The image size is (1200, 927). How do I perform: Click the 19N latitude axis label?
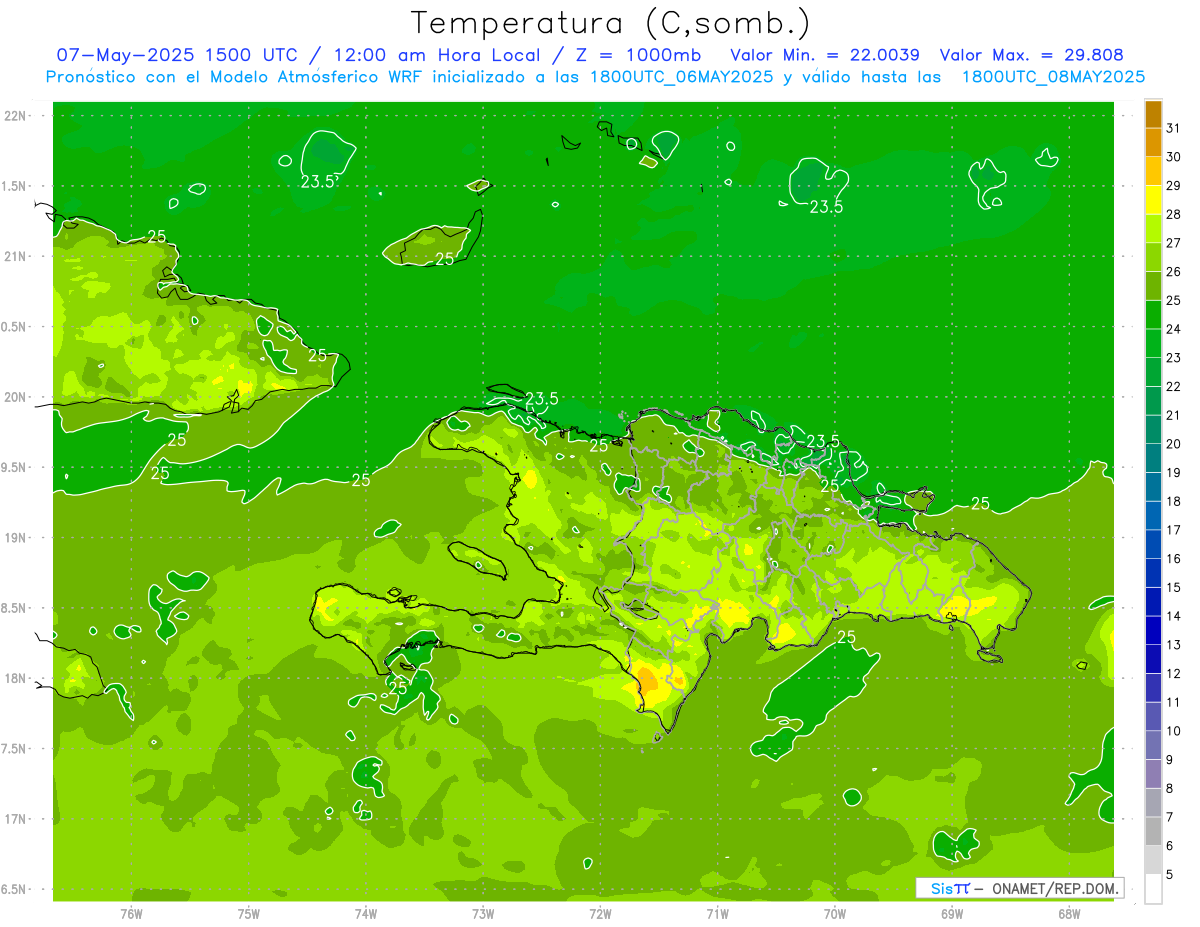pos(16,538)
